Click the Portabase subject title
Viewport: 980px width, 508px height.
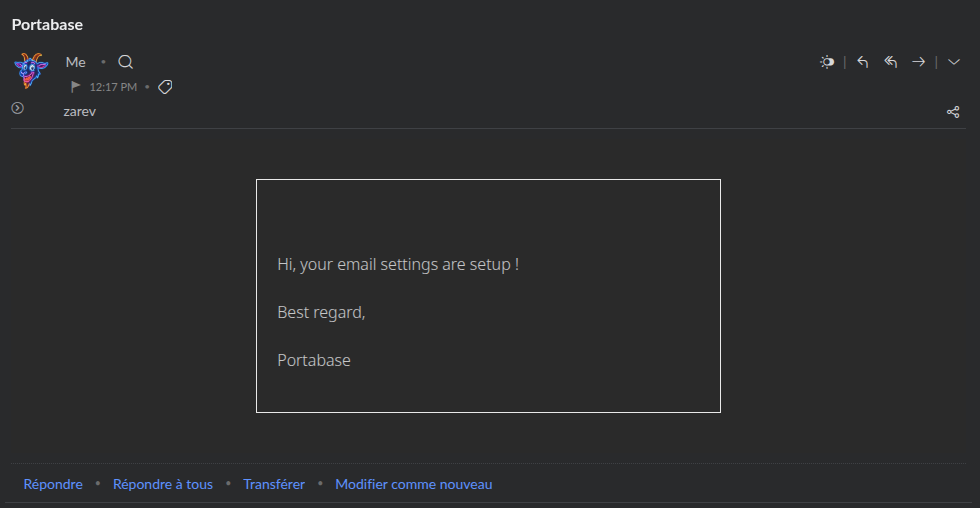48,24
